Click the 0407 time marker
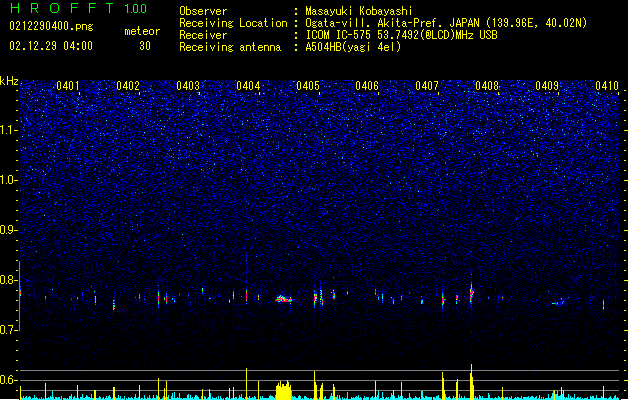629x400 pixels. click(427, 85)
